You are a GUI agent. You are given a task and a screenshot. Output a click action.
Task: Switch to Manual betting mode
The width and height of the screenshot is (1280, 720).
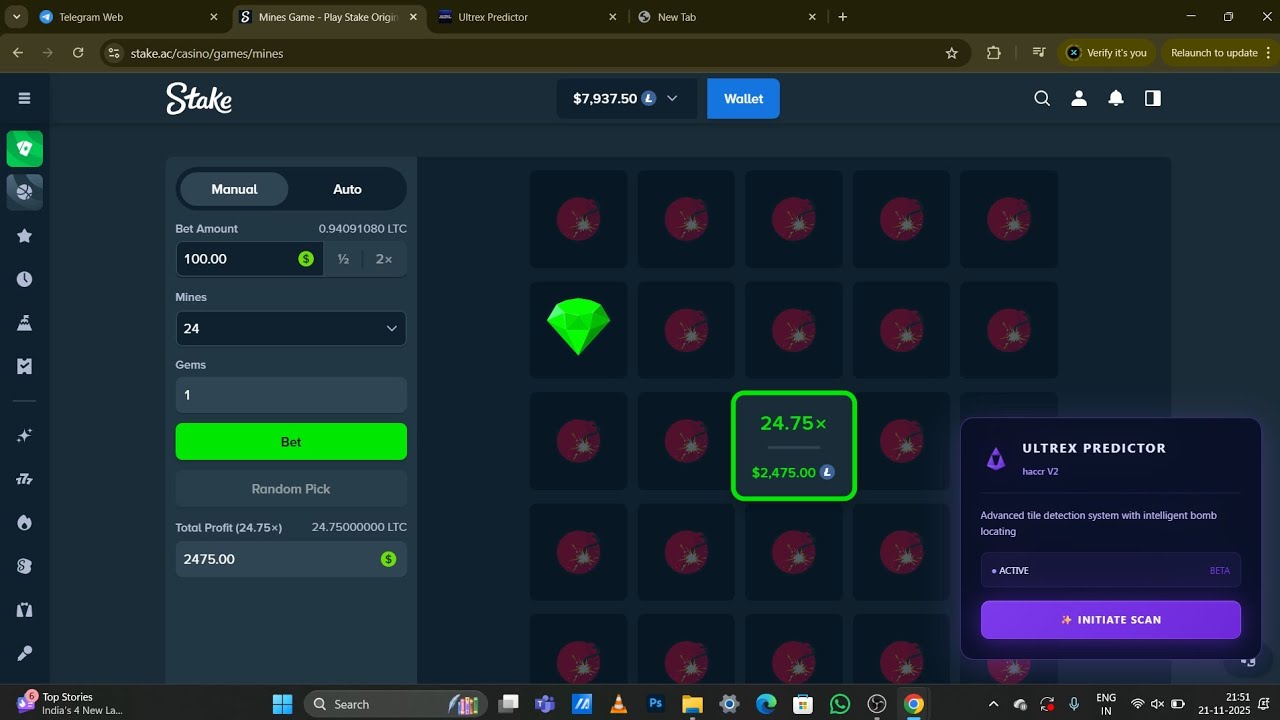pos(234,189)
